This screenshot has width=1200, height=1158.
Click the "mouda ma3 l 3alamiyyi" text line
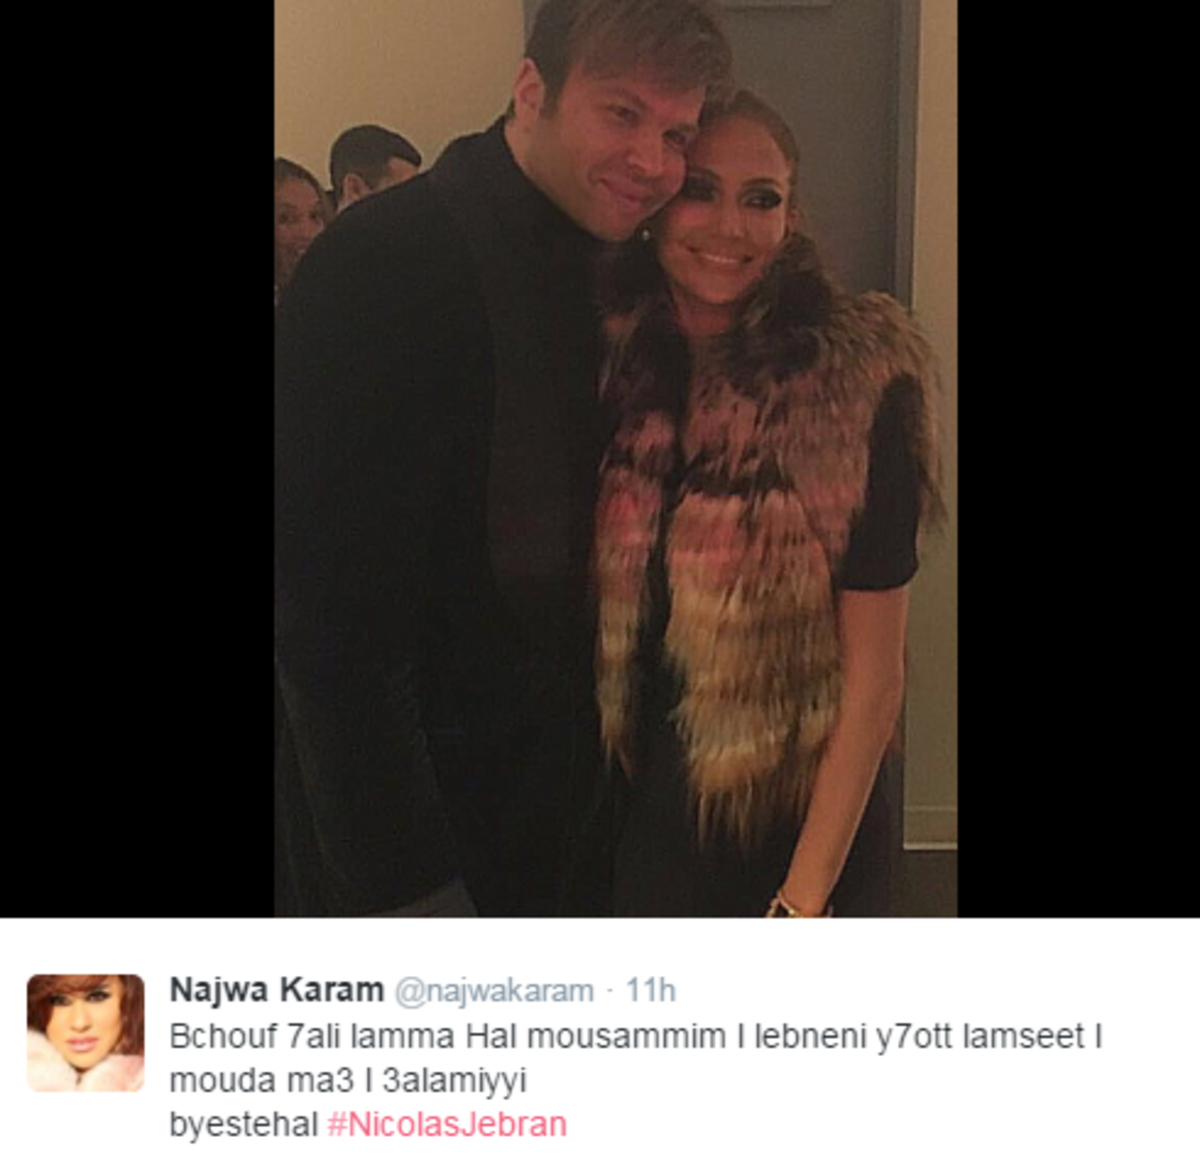click(348, 1080)
